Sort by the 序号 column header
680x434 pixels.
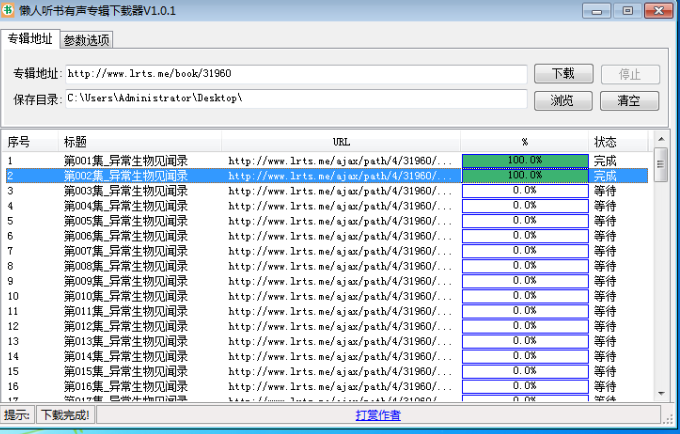click(19, 142)
